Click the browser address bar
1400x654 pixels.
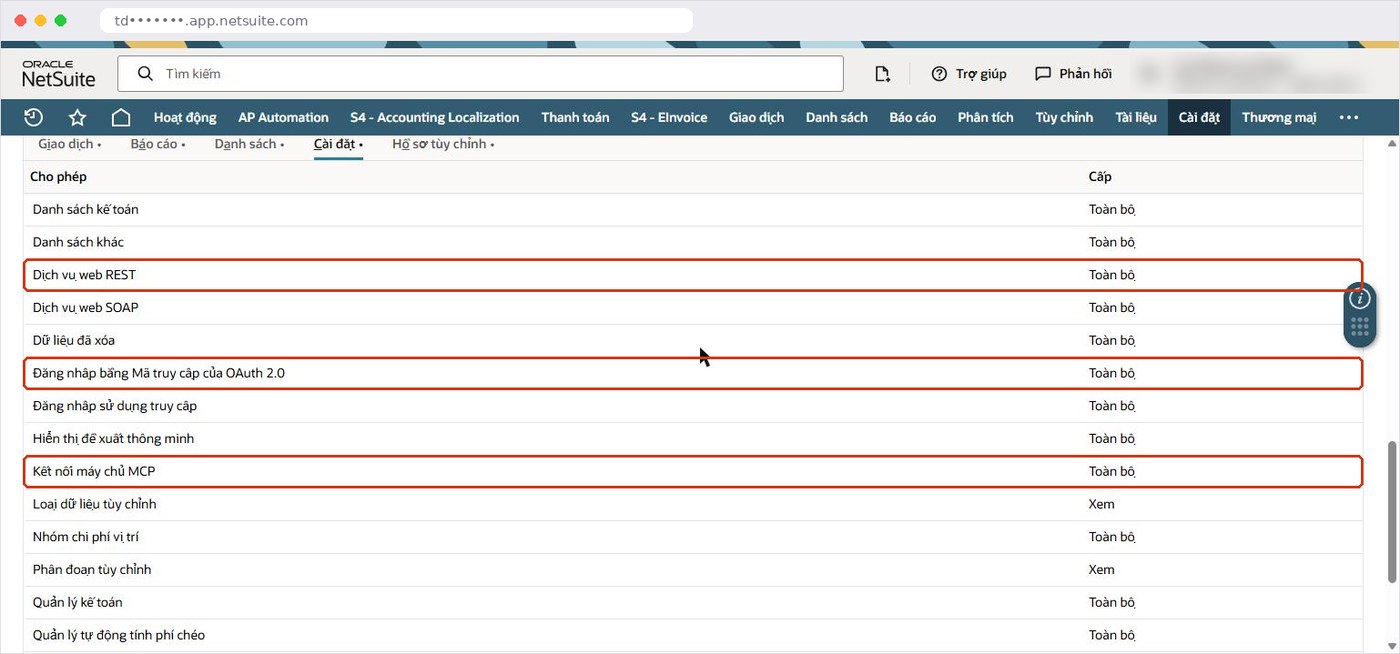click(x=396, y=20)
